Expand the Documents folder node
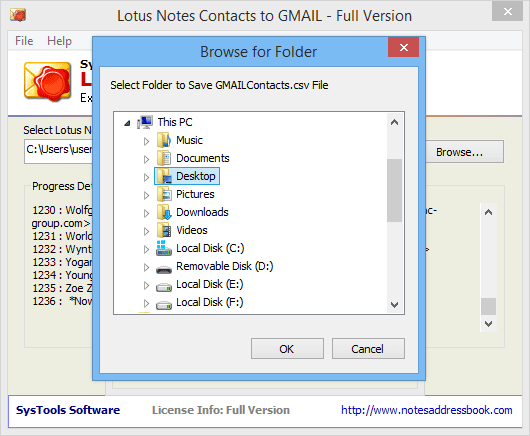Image resolution: width=530 pixels, height=436 pixels. click(146, 159)
